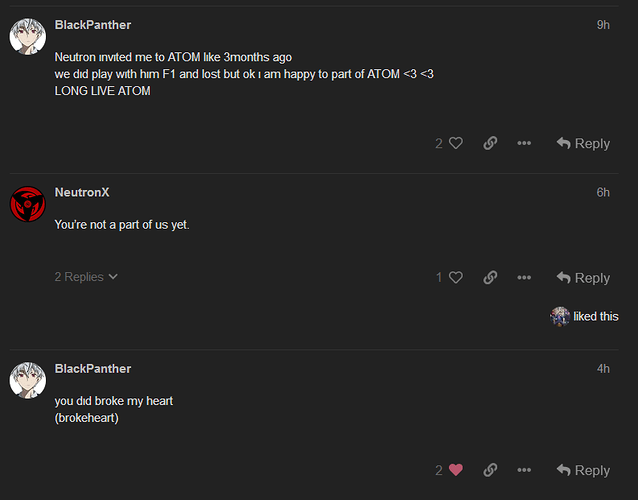Copy link of BlackPanther's ATOM invite post

point(490,143)
